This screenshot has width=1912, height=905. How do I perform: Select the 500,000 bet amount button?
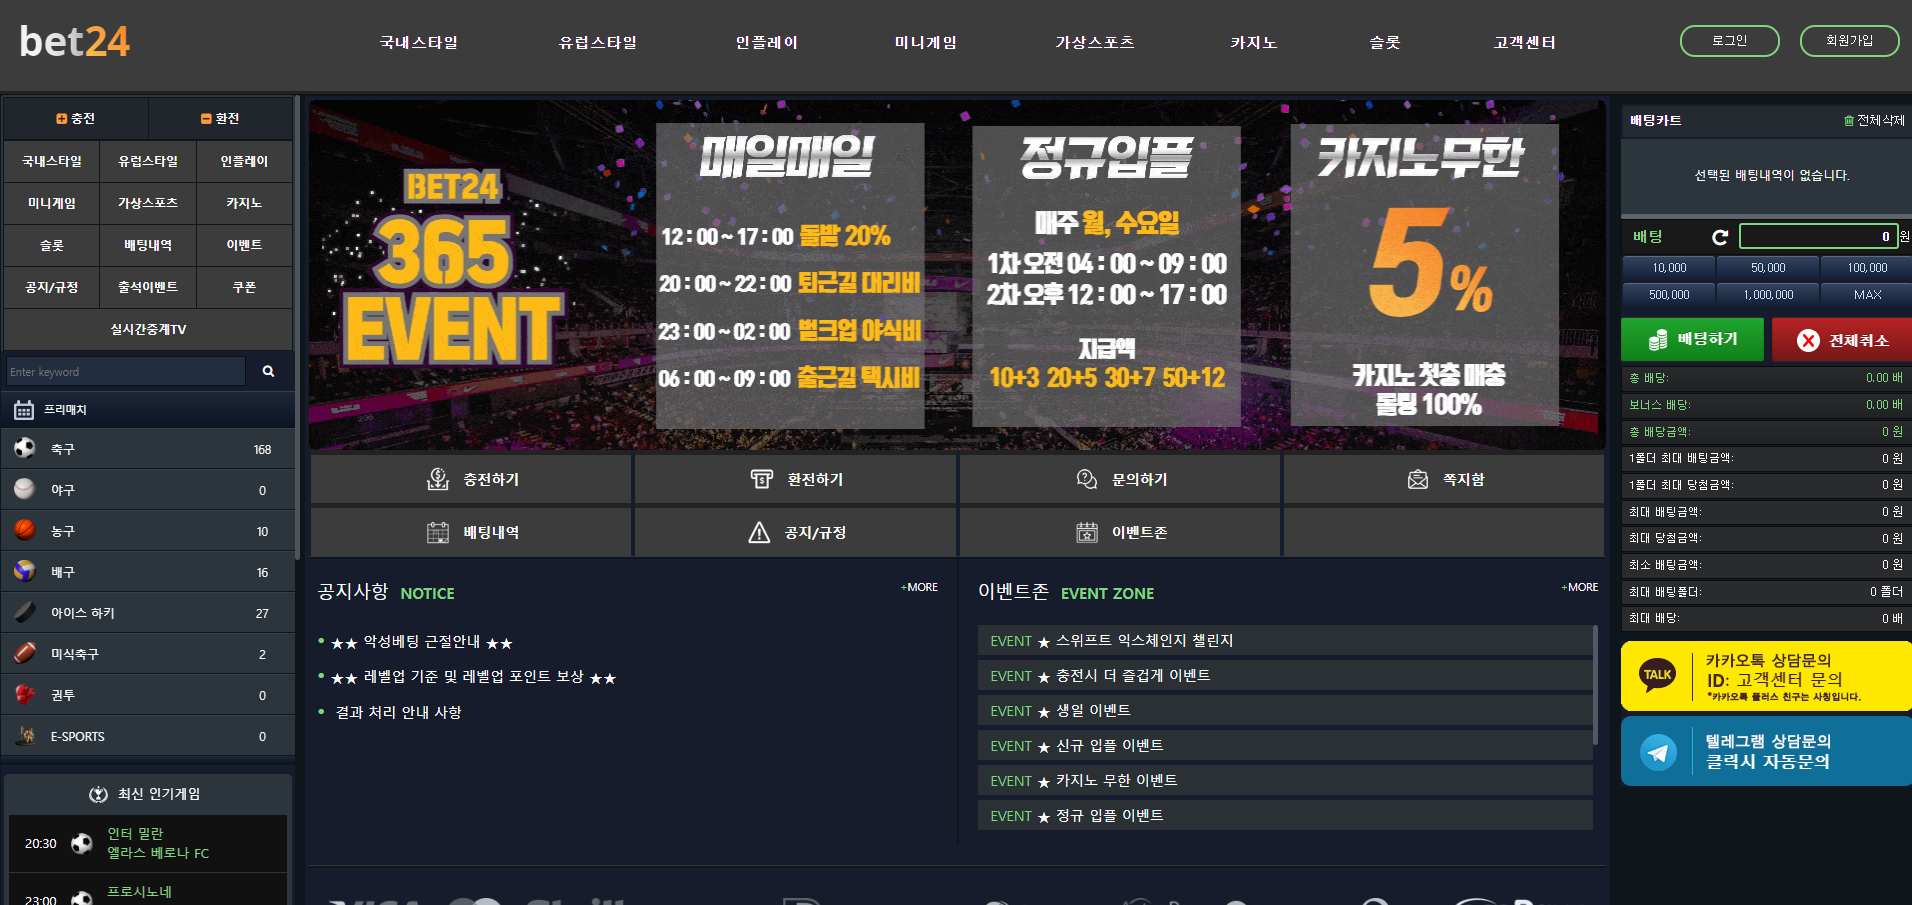1669,295
